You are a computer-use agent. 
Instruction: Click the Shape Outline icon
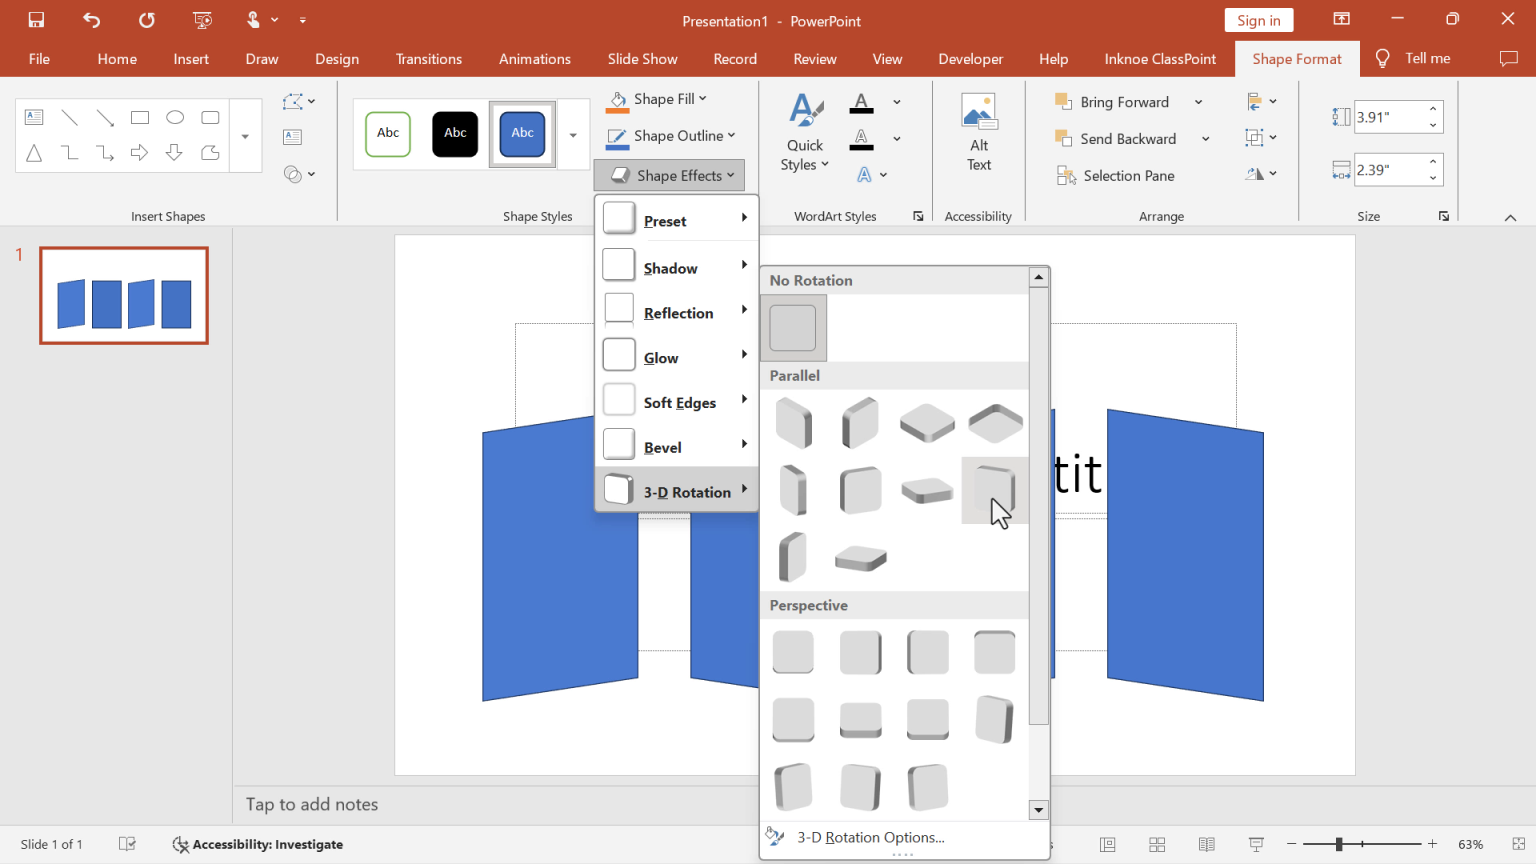point(616,136)
